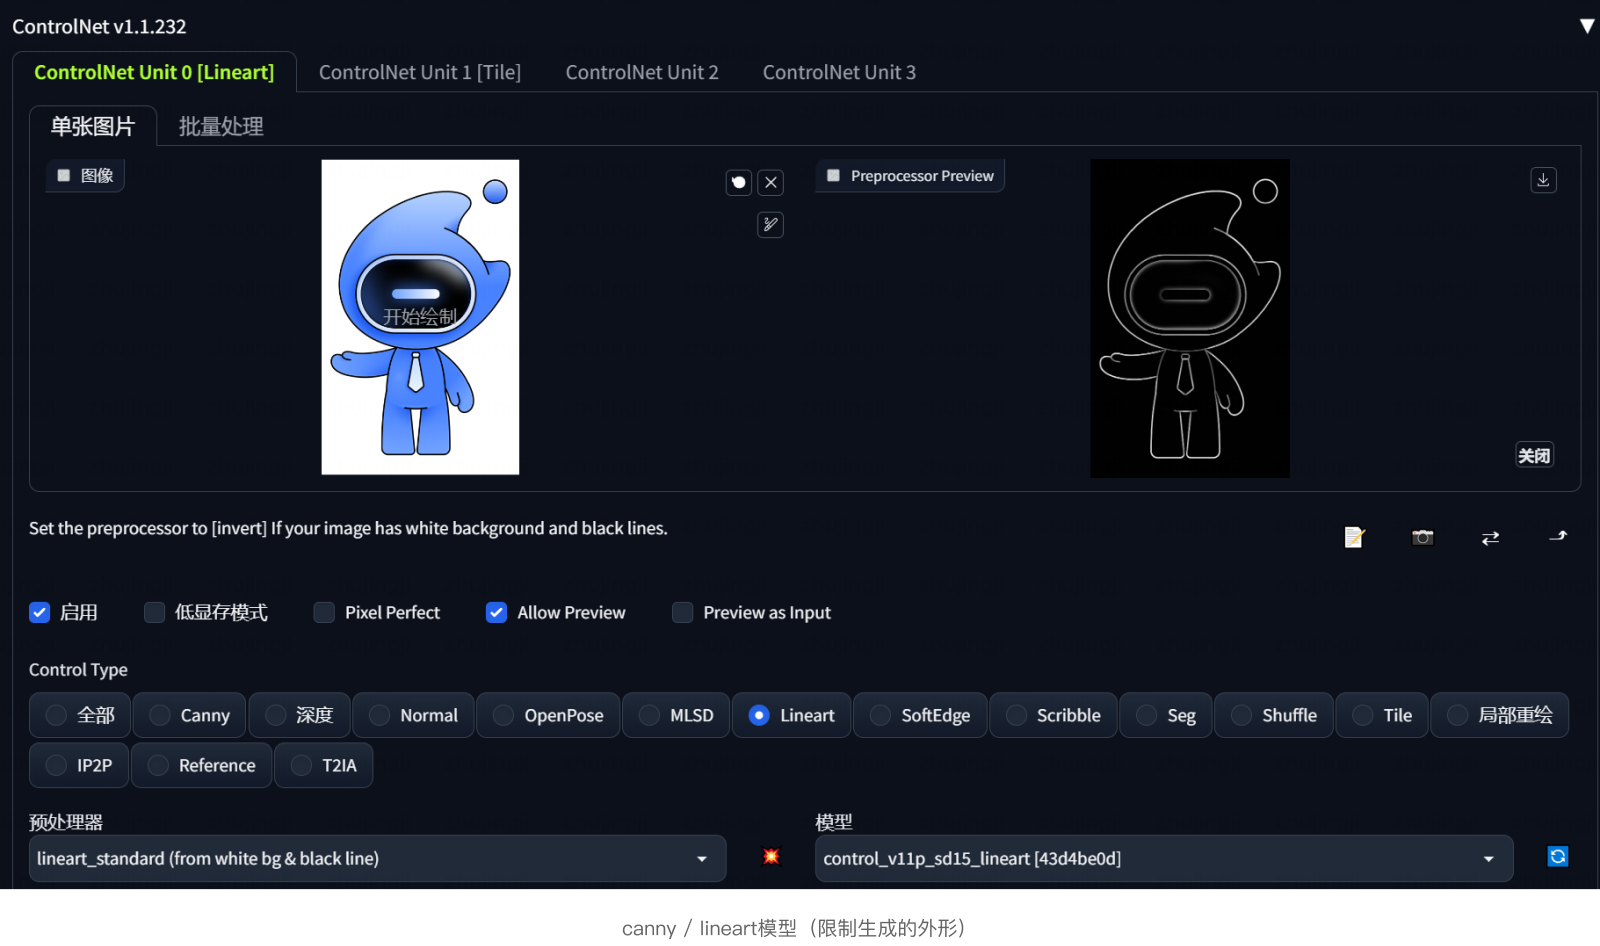Enable the 低显存模式 low VRAM checkbox
Image resolution: width=1600 pixels, height=946 pixels.
click(x=154, y=612)
